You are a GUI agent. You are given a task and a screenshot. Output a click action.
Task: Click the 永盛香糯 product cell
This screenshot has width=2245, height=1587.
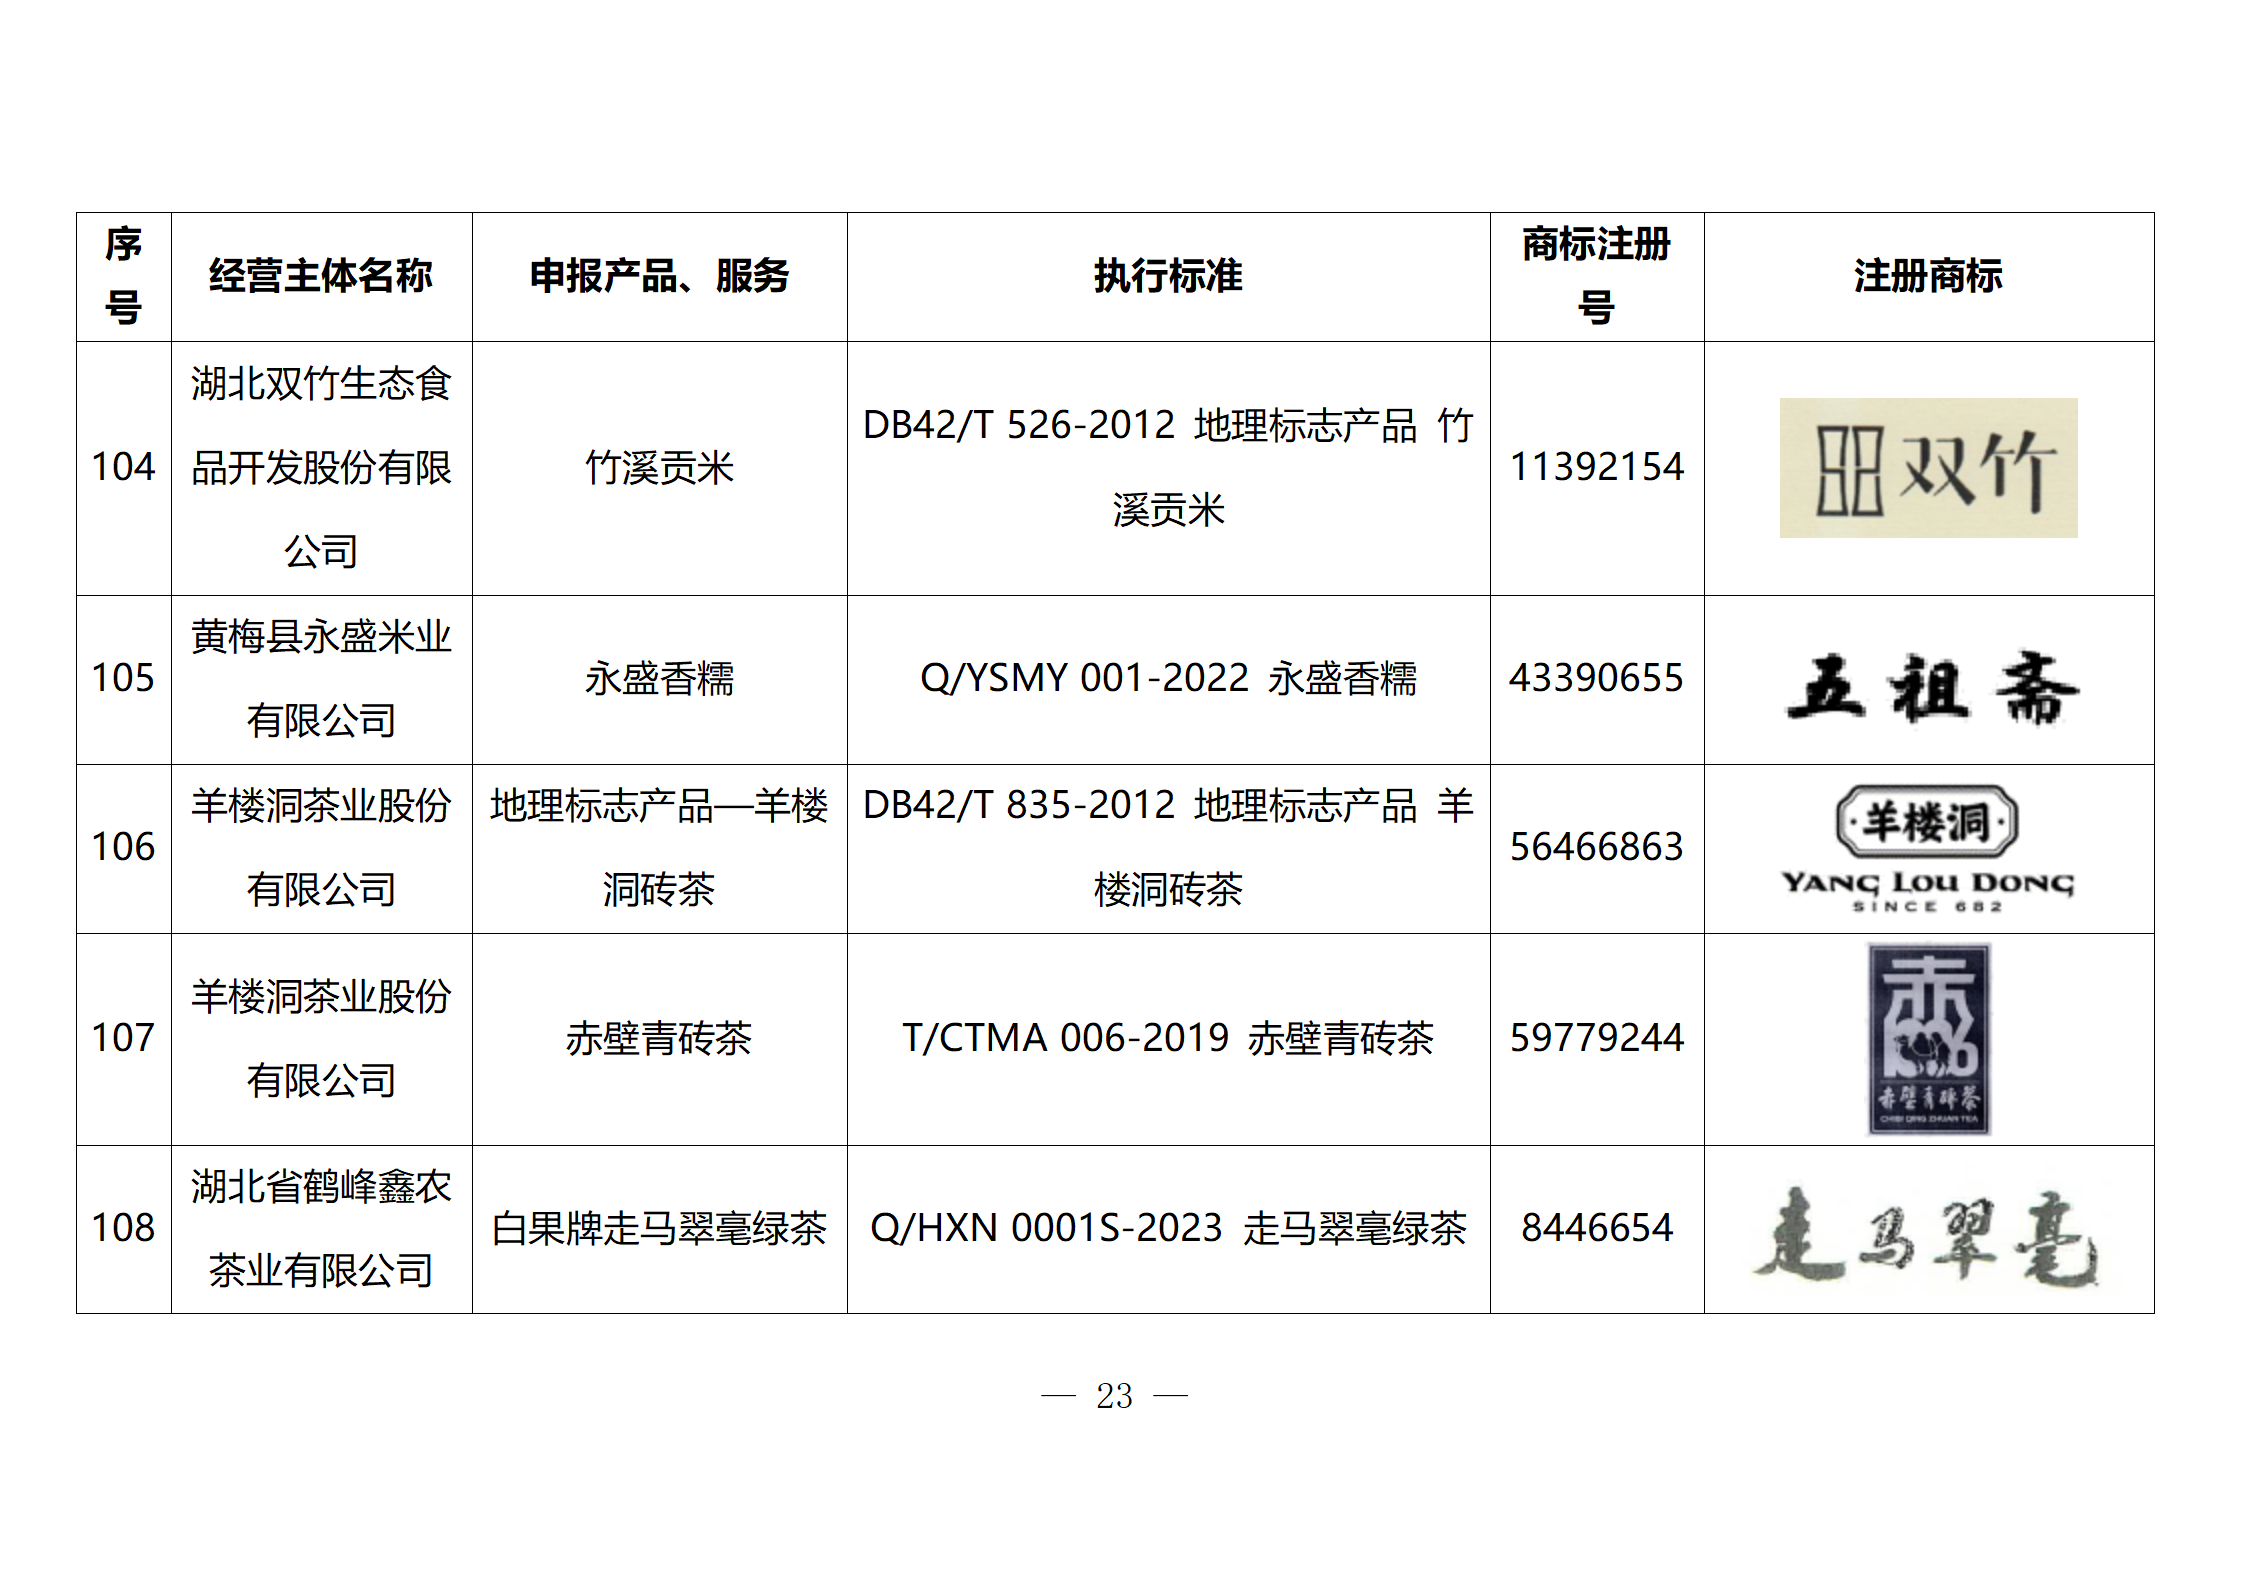[659, 679]
